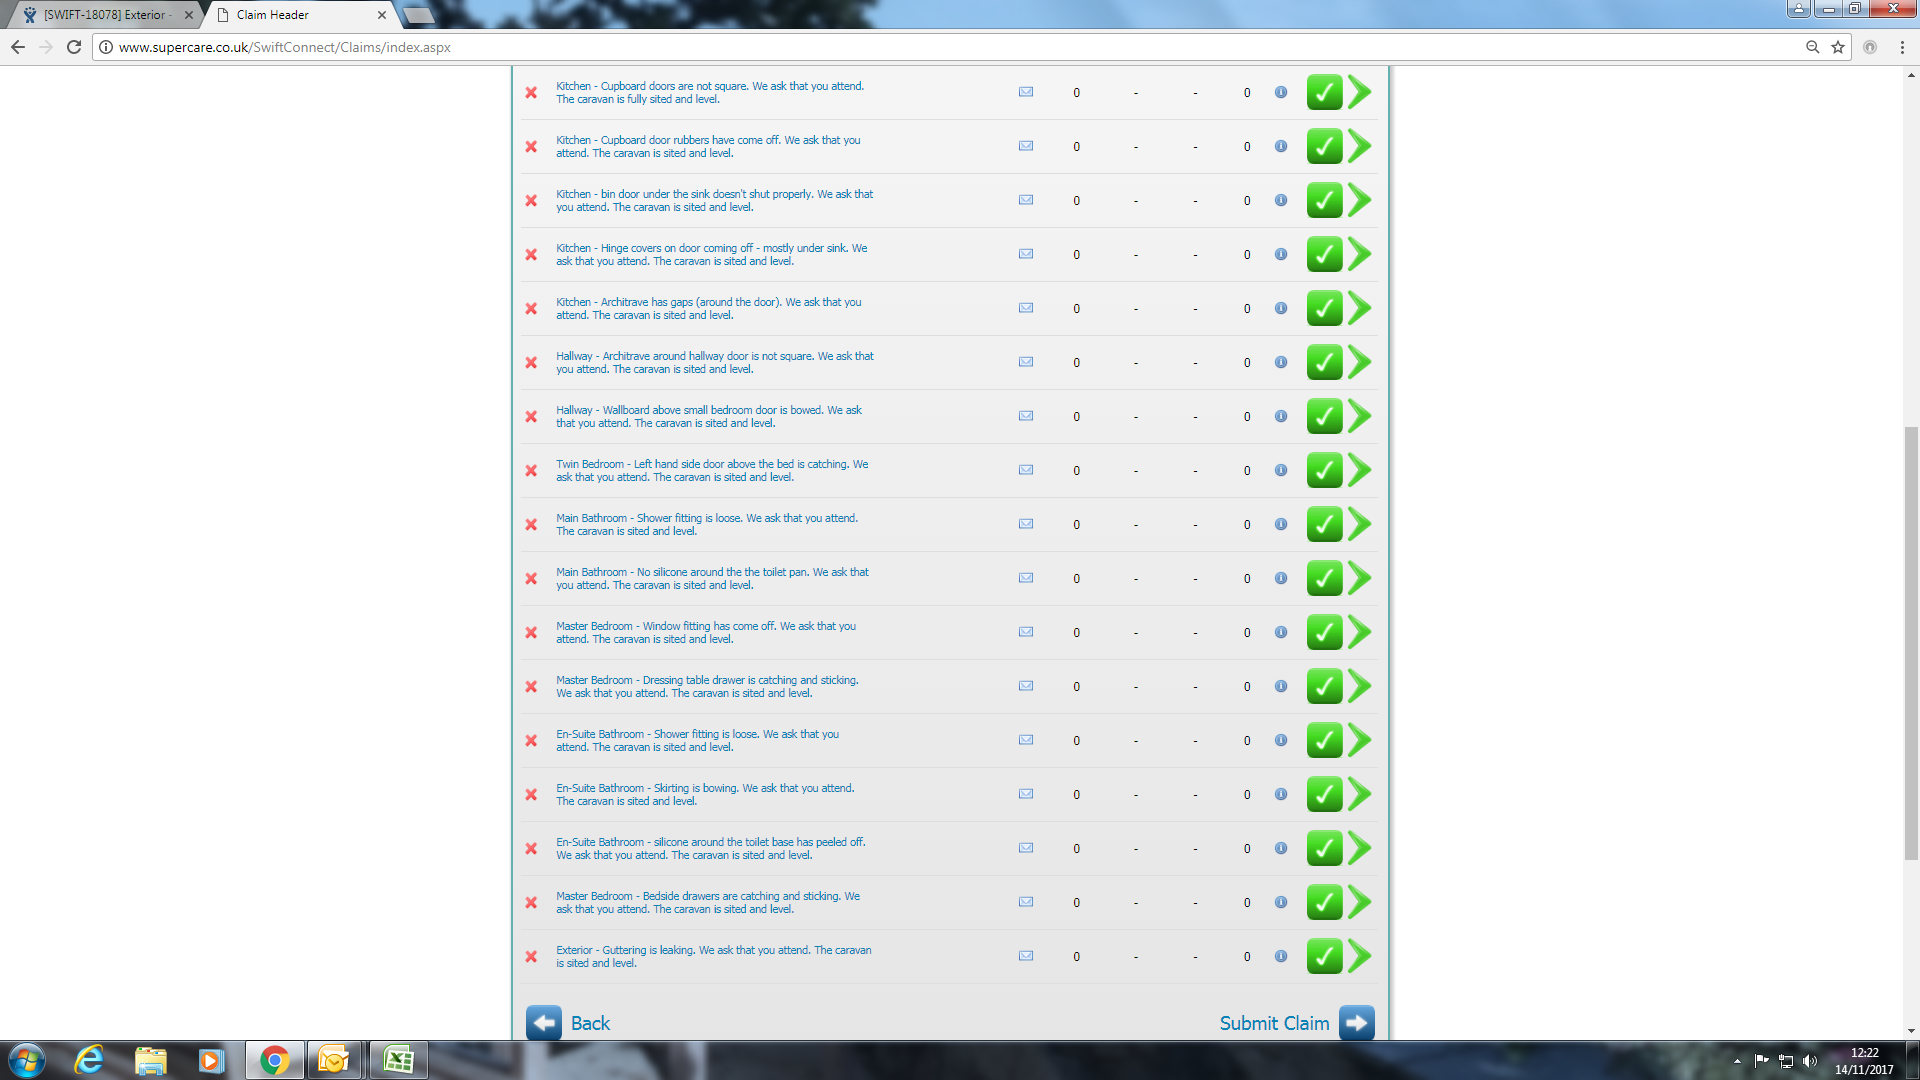This screenshot has height=1080, width=1920.
Task: Tick green check for Bedside drawers catching row
Action: tap(1324, 902)
